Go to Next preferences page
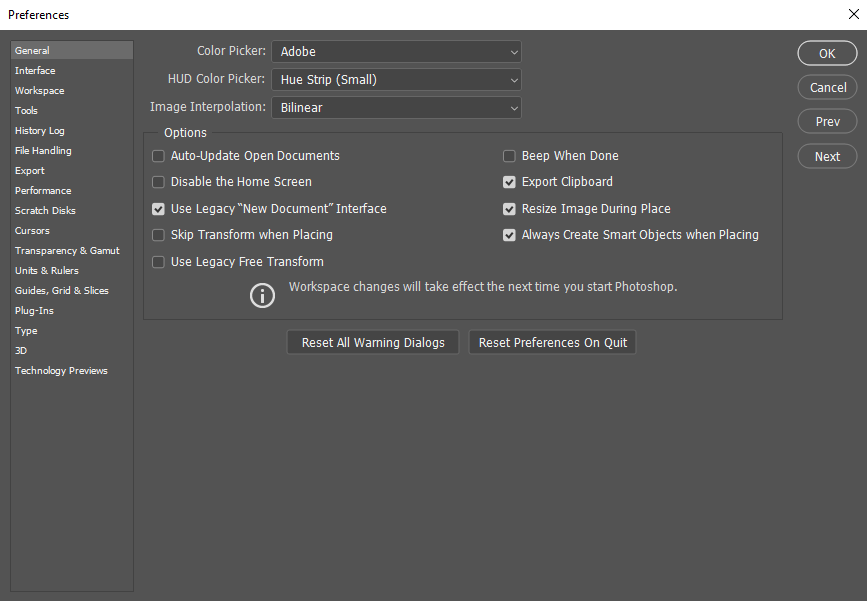 click(x=827, y=156)
